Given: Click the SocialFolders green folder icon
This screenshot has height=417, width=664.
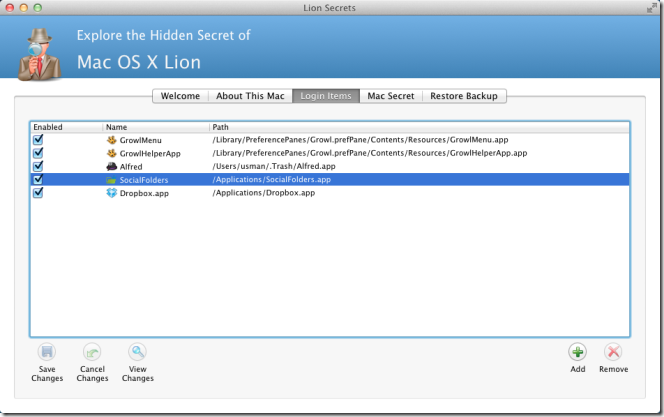Looking at the screenshot, I should click(111, 180).
